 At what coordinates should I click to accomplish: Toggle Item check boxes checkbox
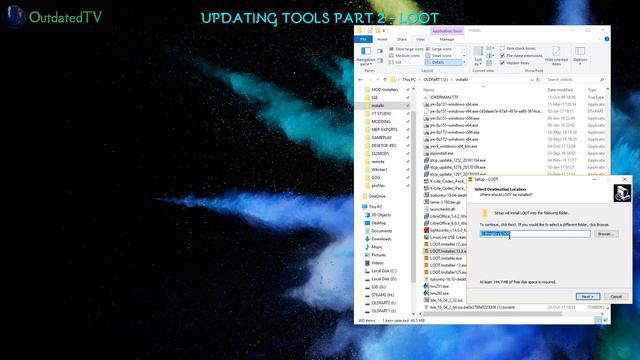pyautogui.click(x=502, y=49)
